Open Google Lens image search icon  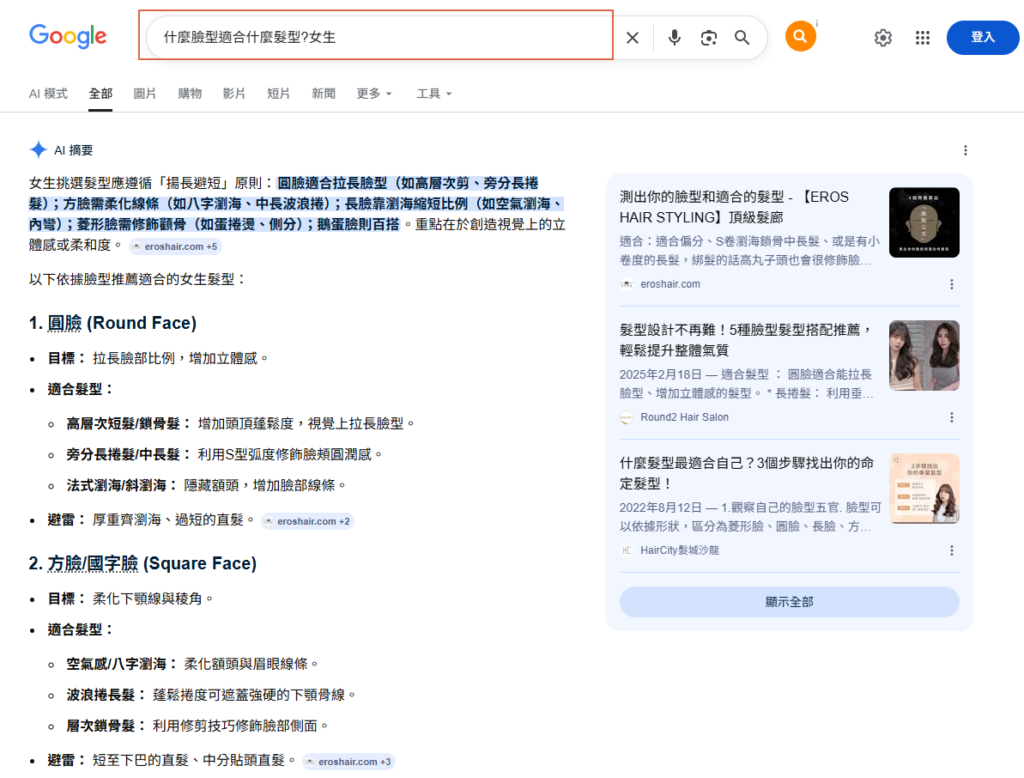coord(709,38)
